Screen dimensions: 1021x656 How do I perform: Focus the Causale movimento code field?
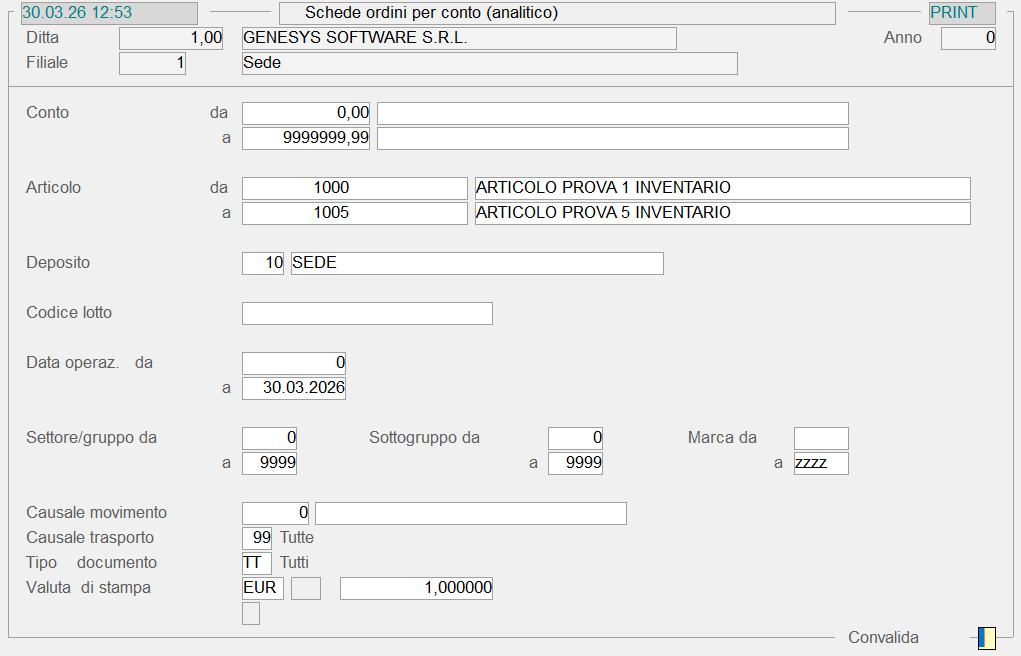[x=276, y=513]
